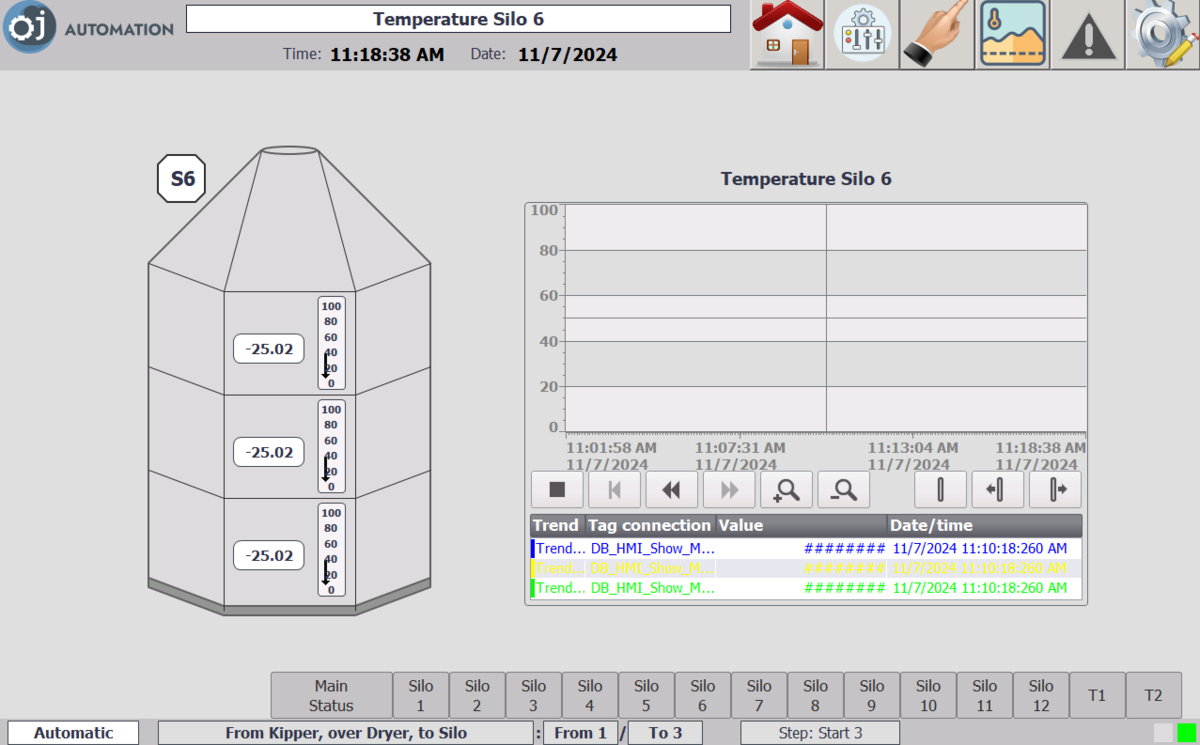Viewport: 1200px width, 745px height.
Task: Rewind the trend chart backward
Action: coord(671,490)
